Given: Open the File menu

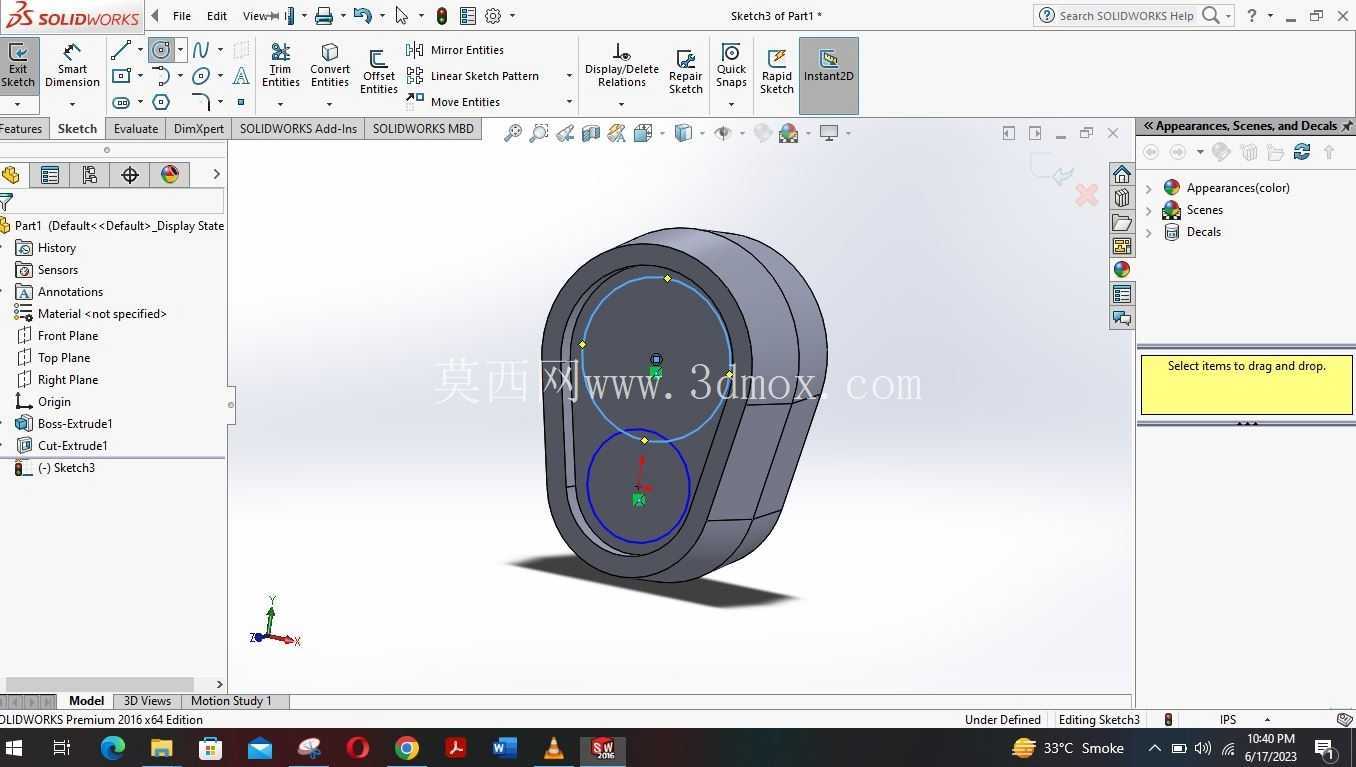Looking at the screenshot, I should click(182, 16).
